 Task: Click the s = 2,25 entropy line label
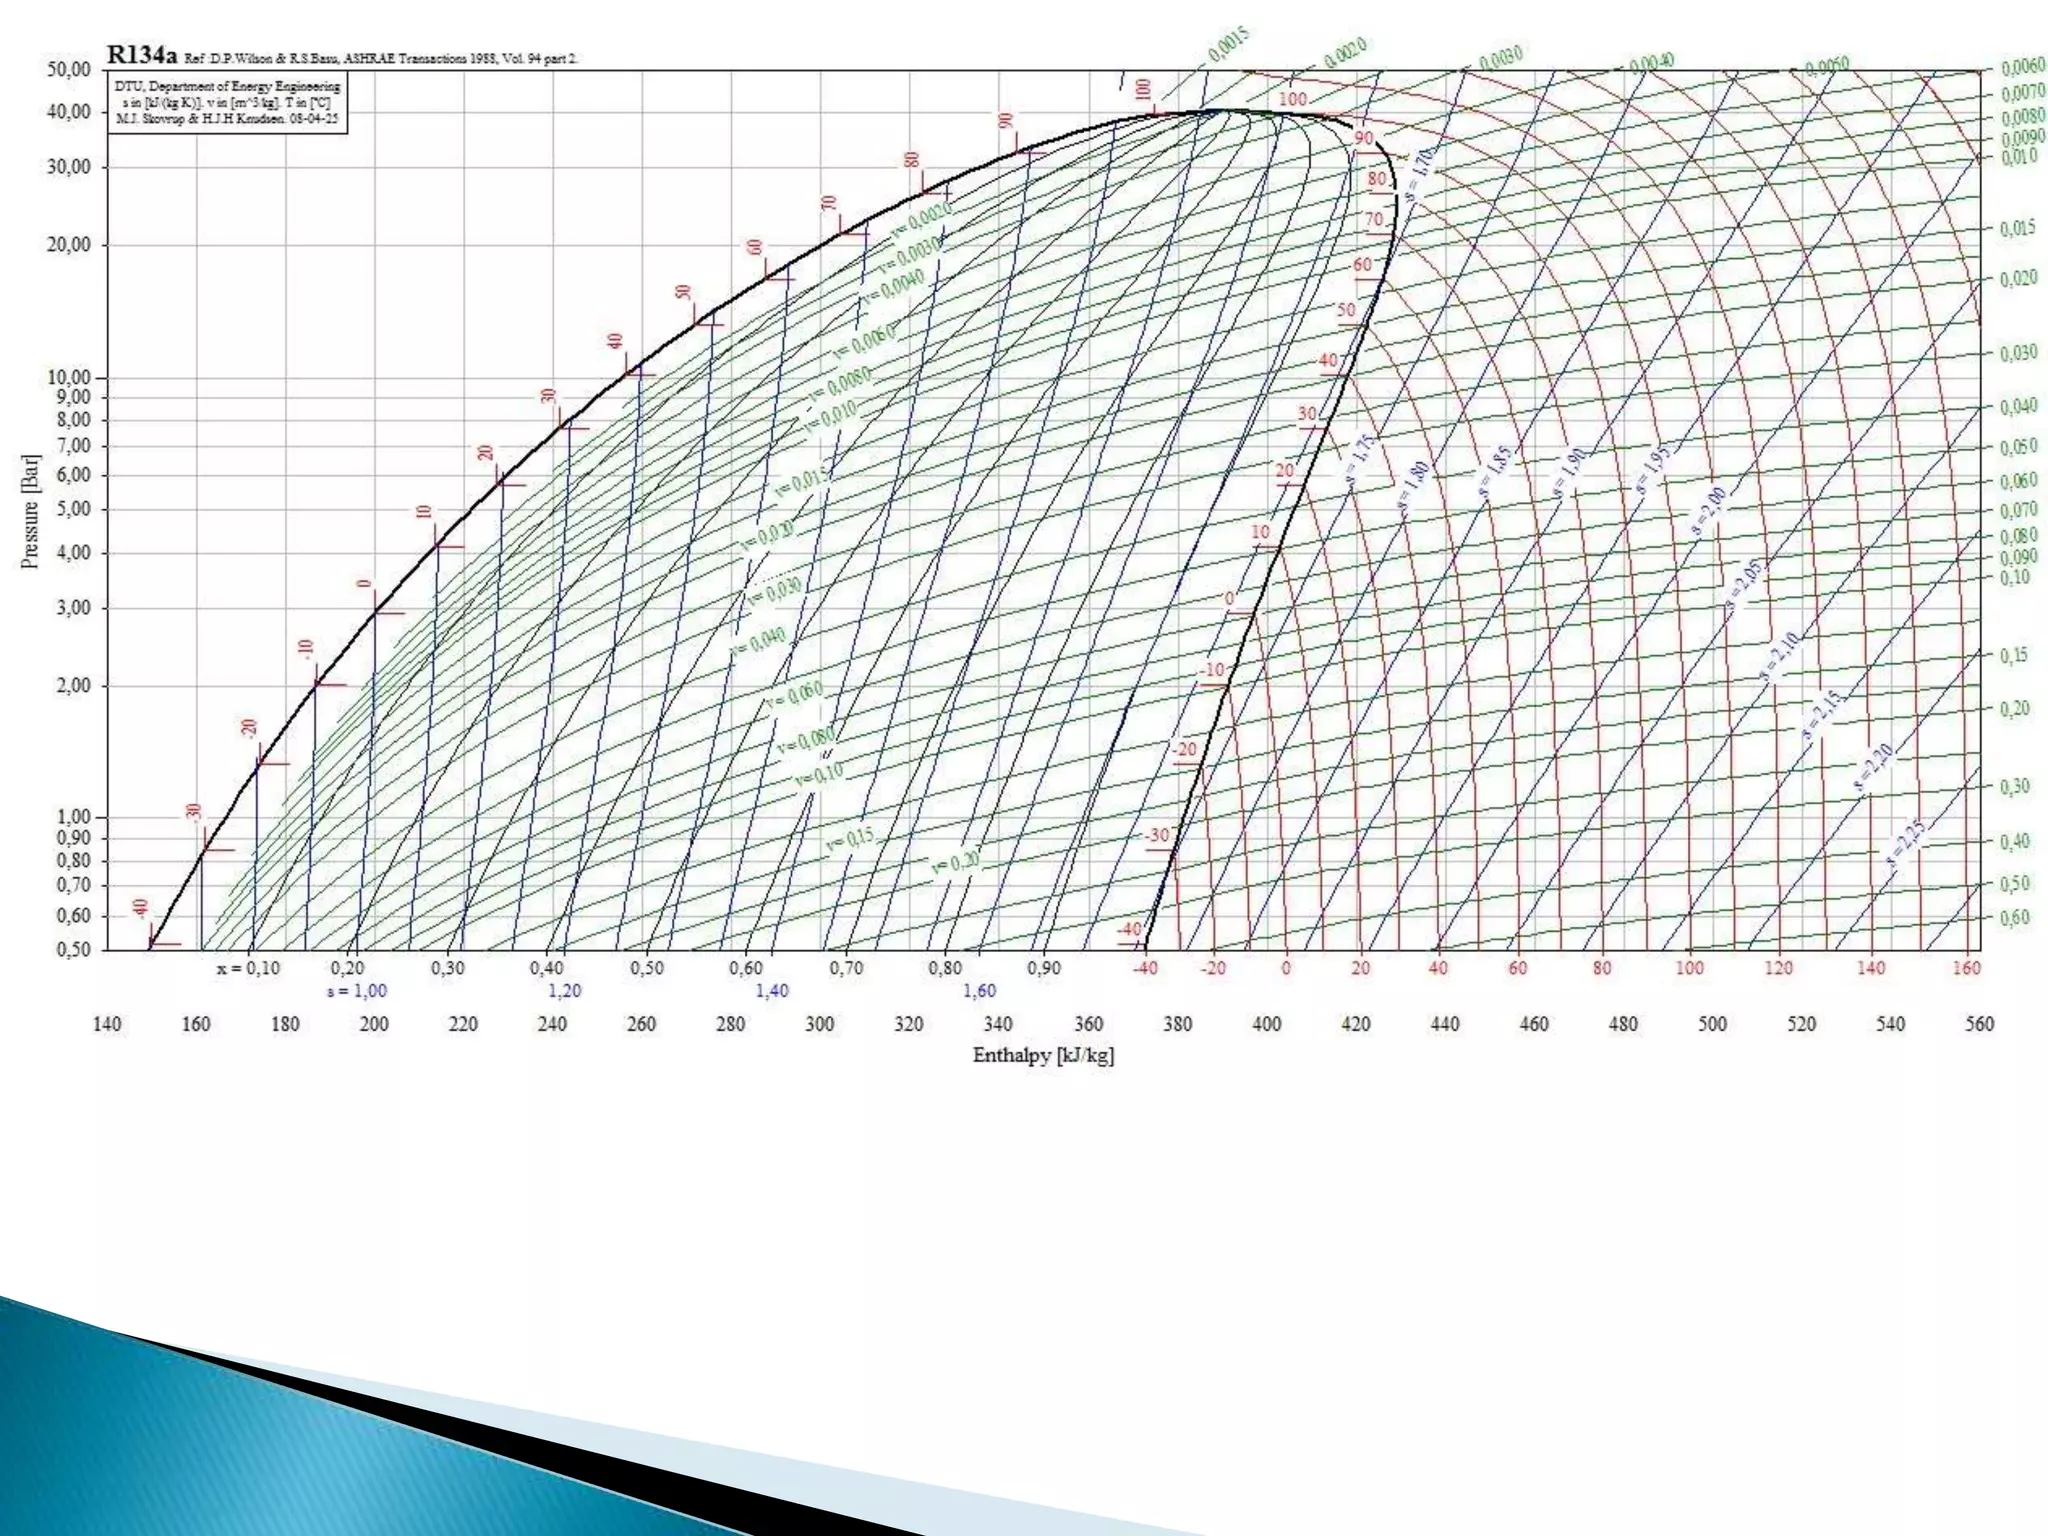[1905, 842]
